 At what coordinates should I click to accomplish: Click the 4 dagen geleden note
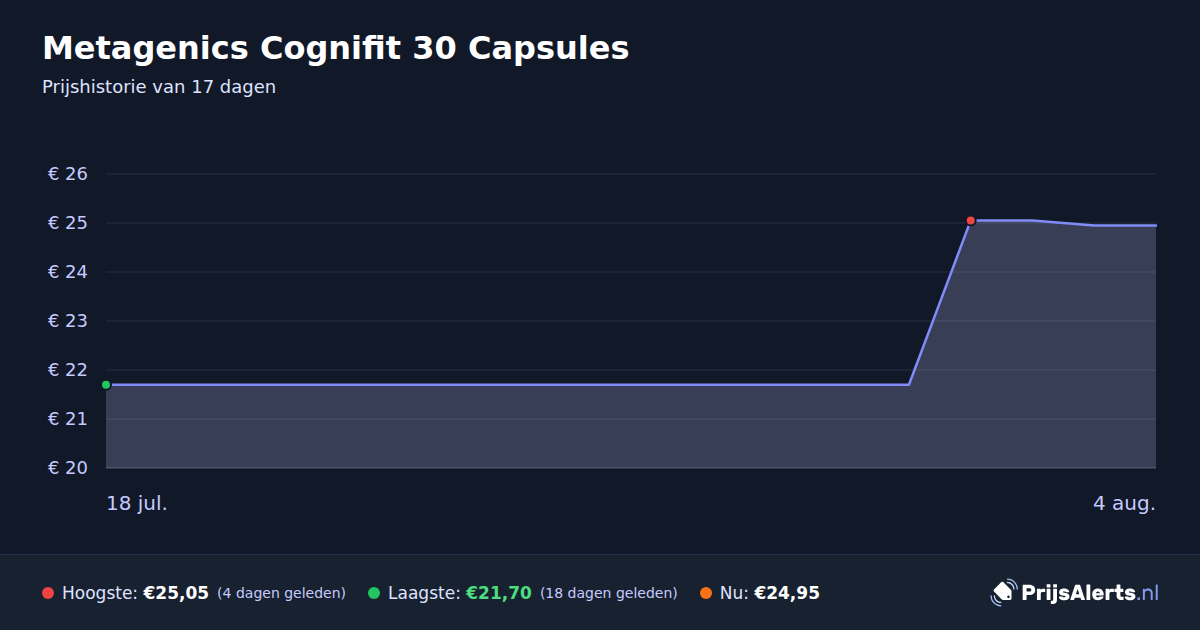point(281,593)
